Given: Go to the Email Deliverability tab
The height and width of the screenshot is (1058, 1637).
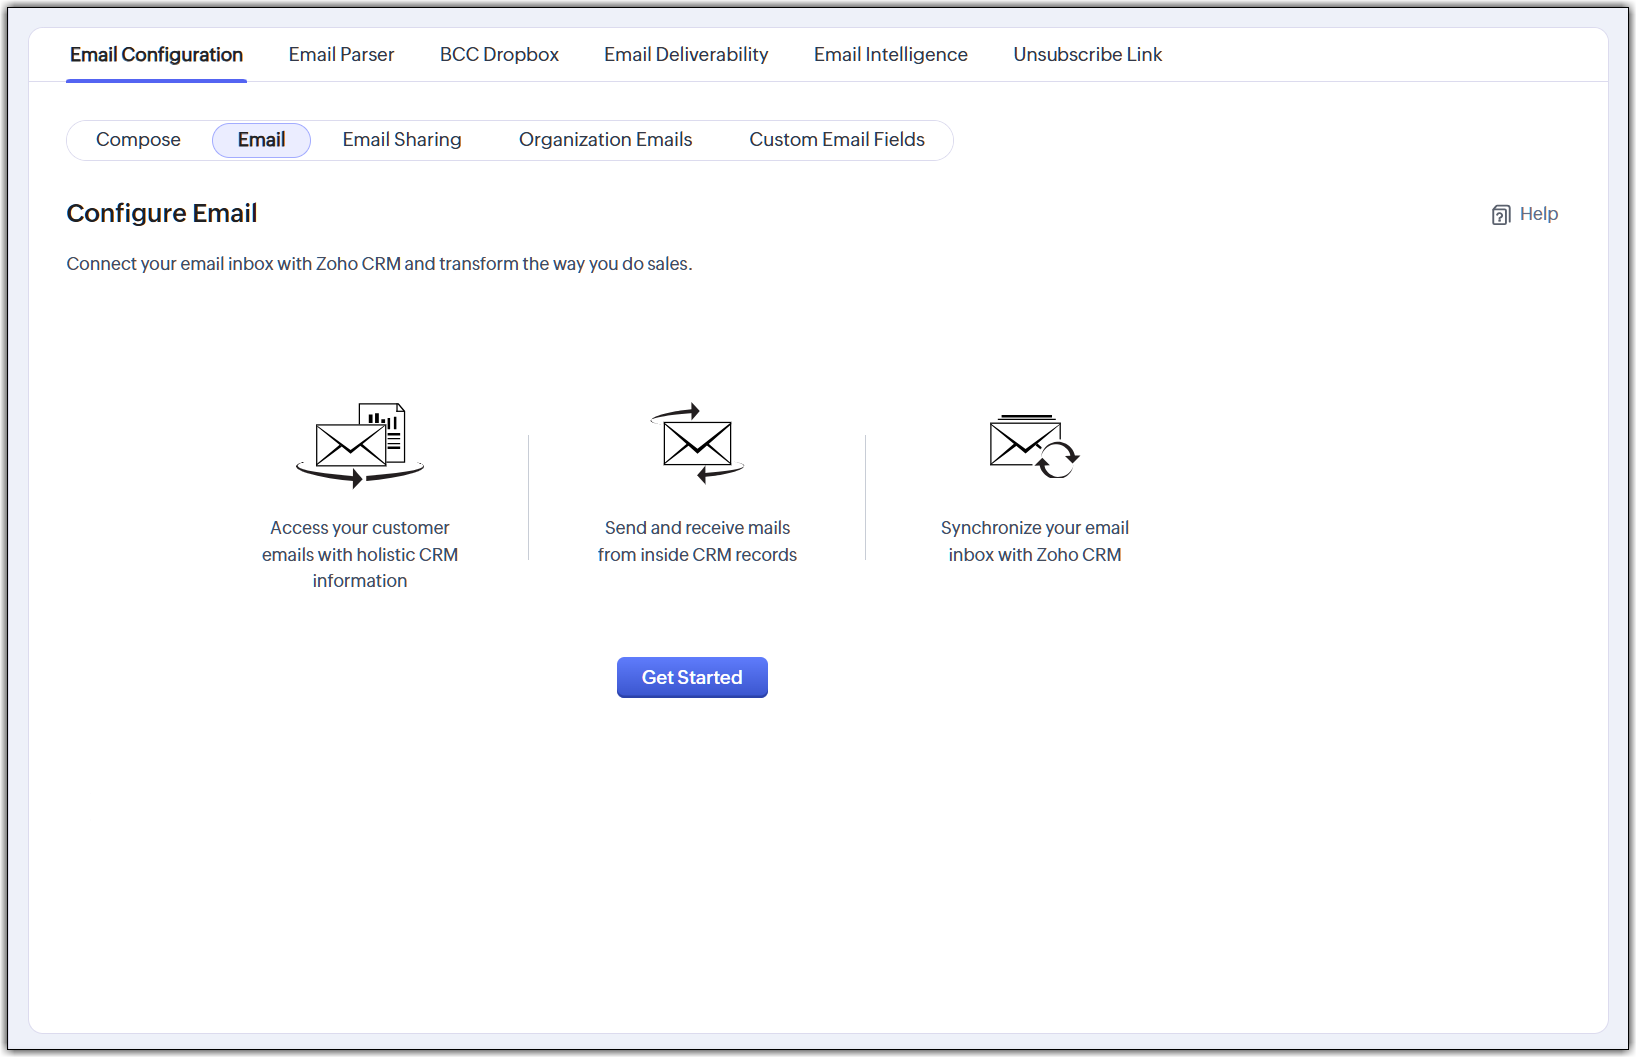Looking at the screenshot, I should 686,55.
